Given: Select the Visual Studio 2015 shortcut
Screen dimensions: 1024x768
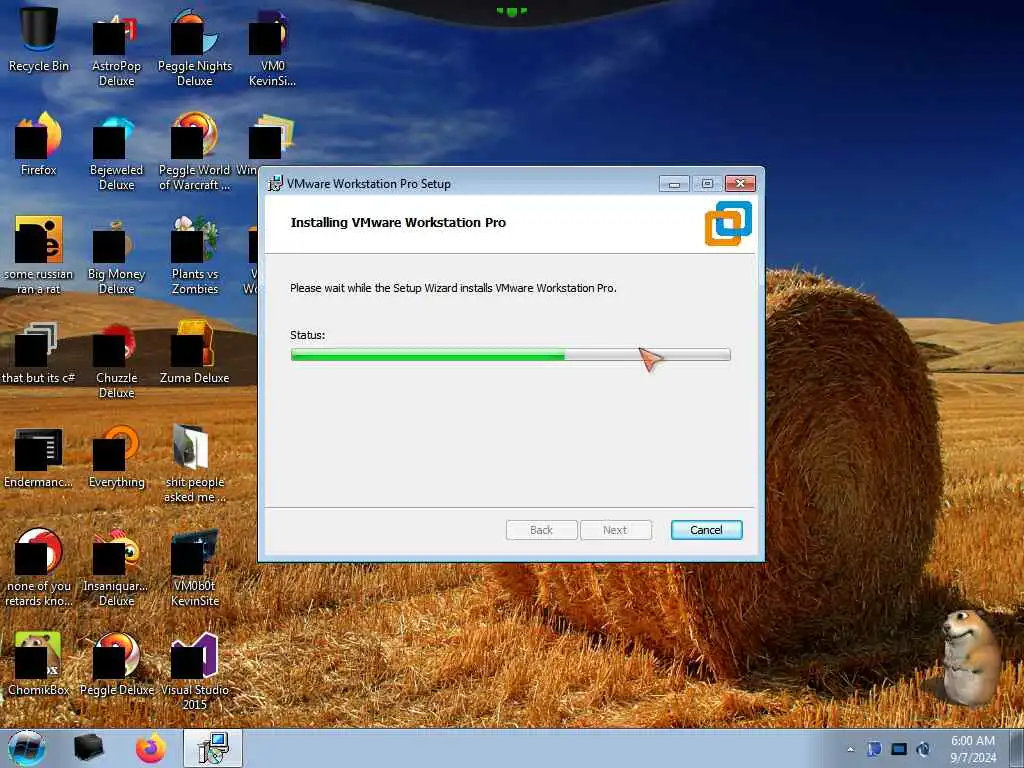Looking at the screenshot, I should tap(195, 671).
